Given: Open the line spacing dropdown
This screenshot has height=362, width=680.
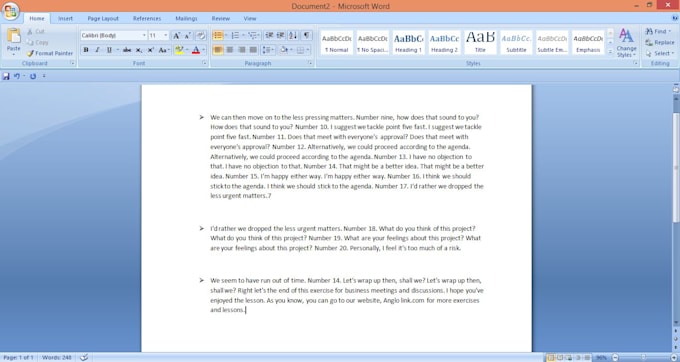Looking at the screenshot, I should pos(268,50).
